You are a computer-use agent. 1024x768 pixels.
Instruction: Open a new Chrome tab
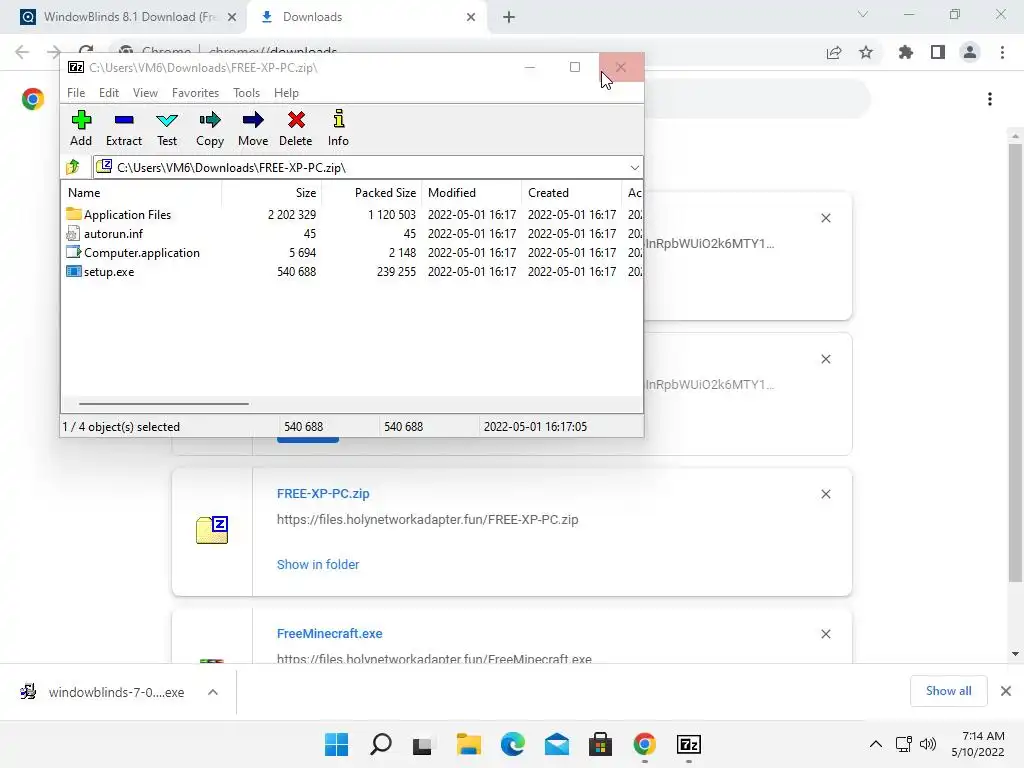click(x=509, y=17)
